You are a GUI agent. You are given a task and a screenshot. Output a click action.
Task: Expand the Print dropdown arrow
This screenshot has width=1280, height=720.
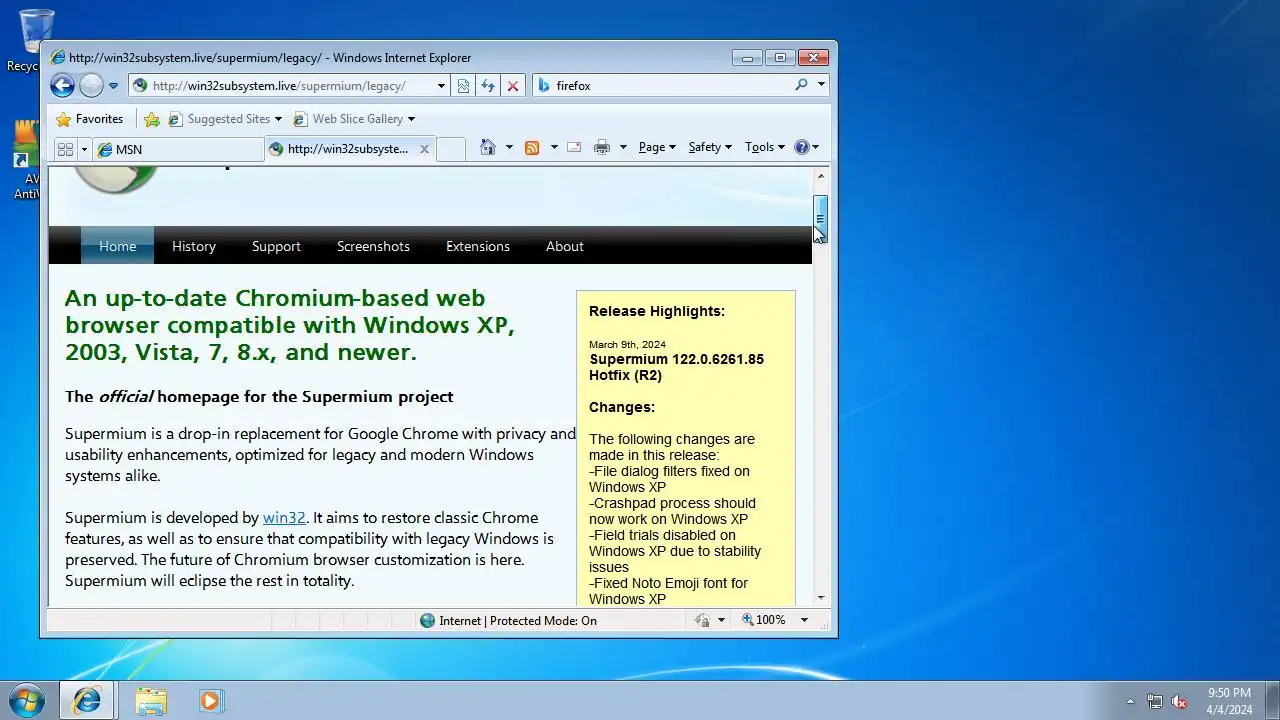[622, 147]
